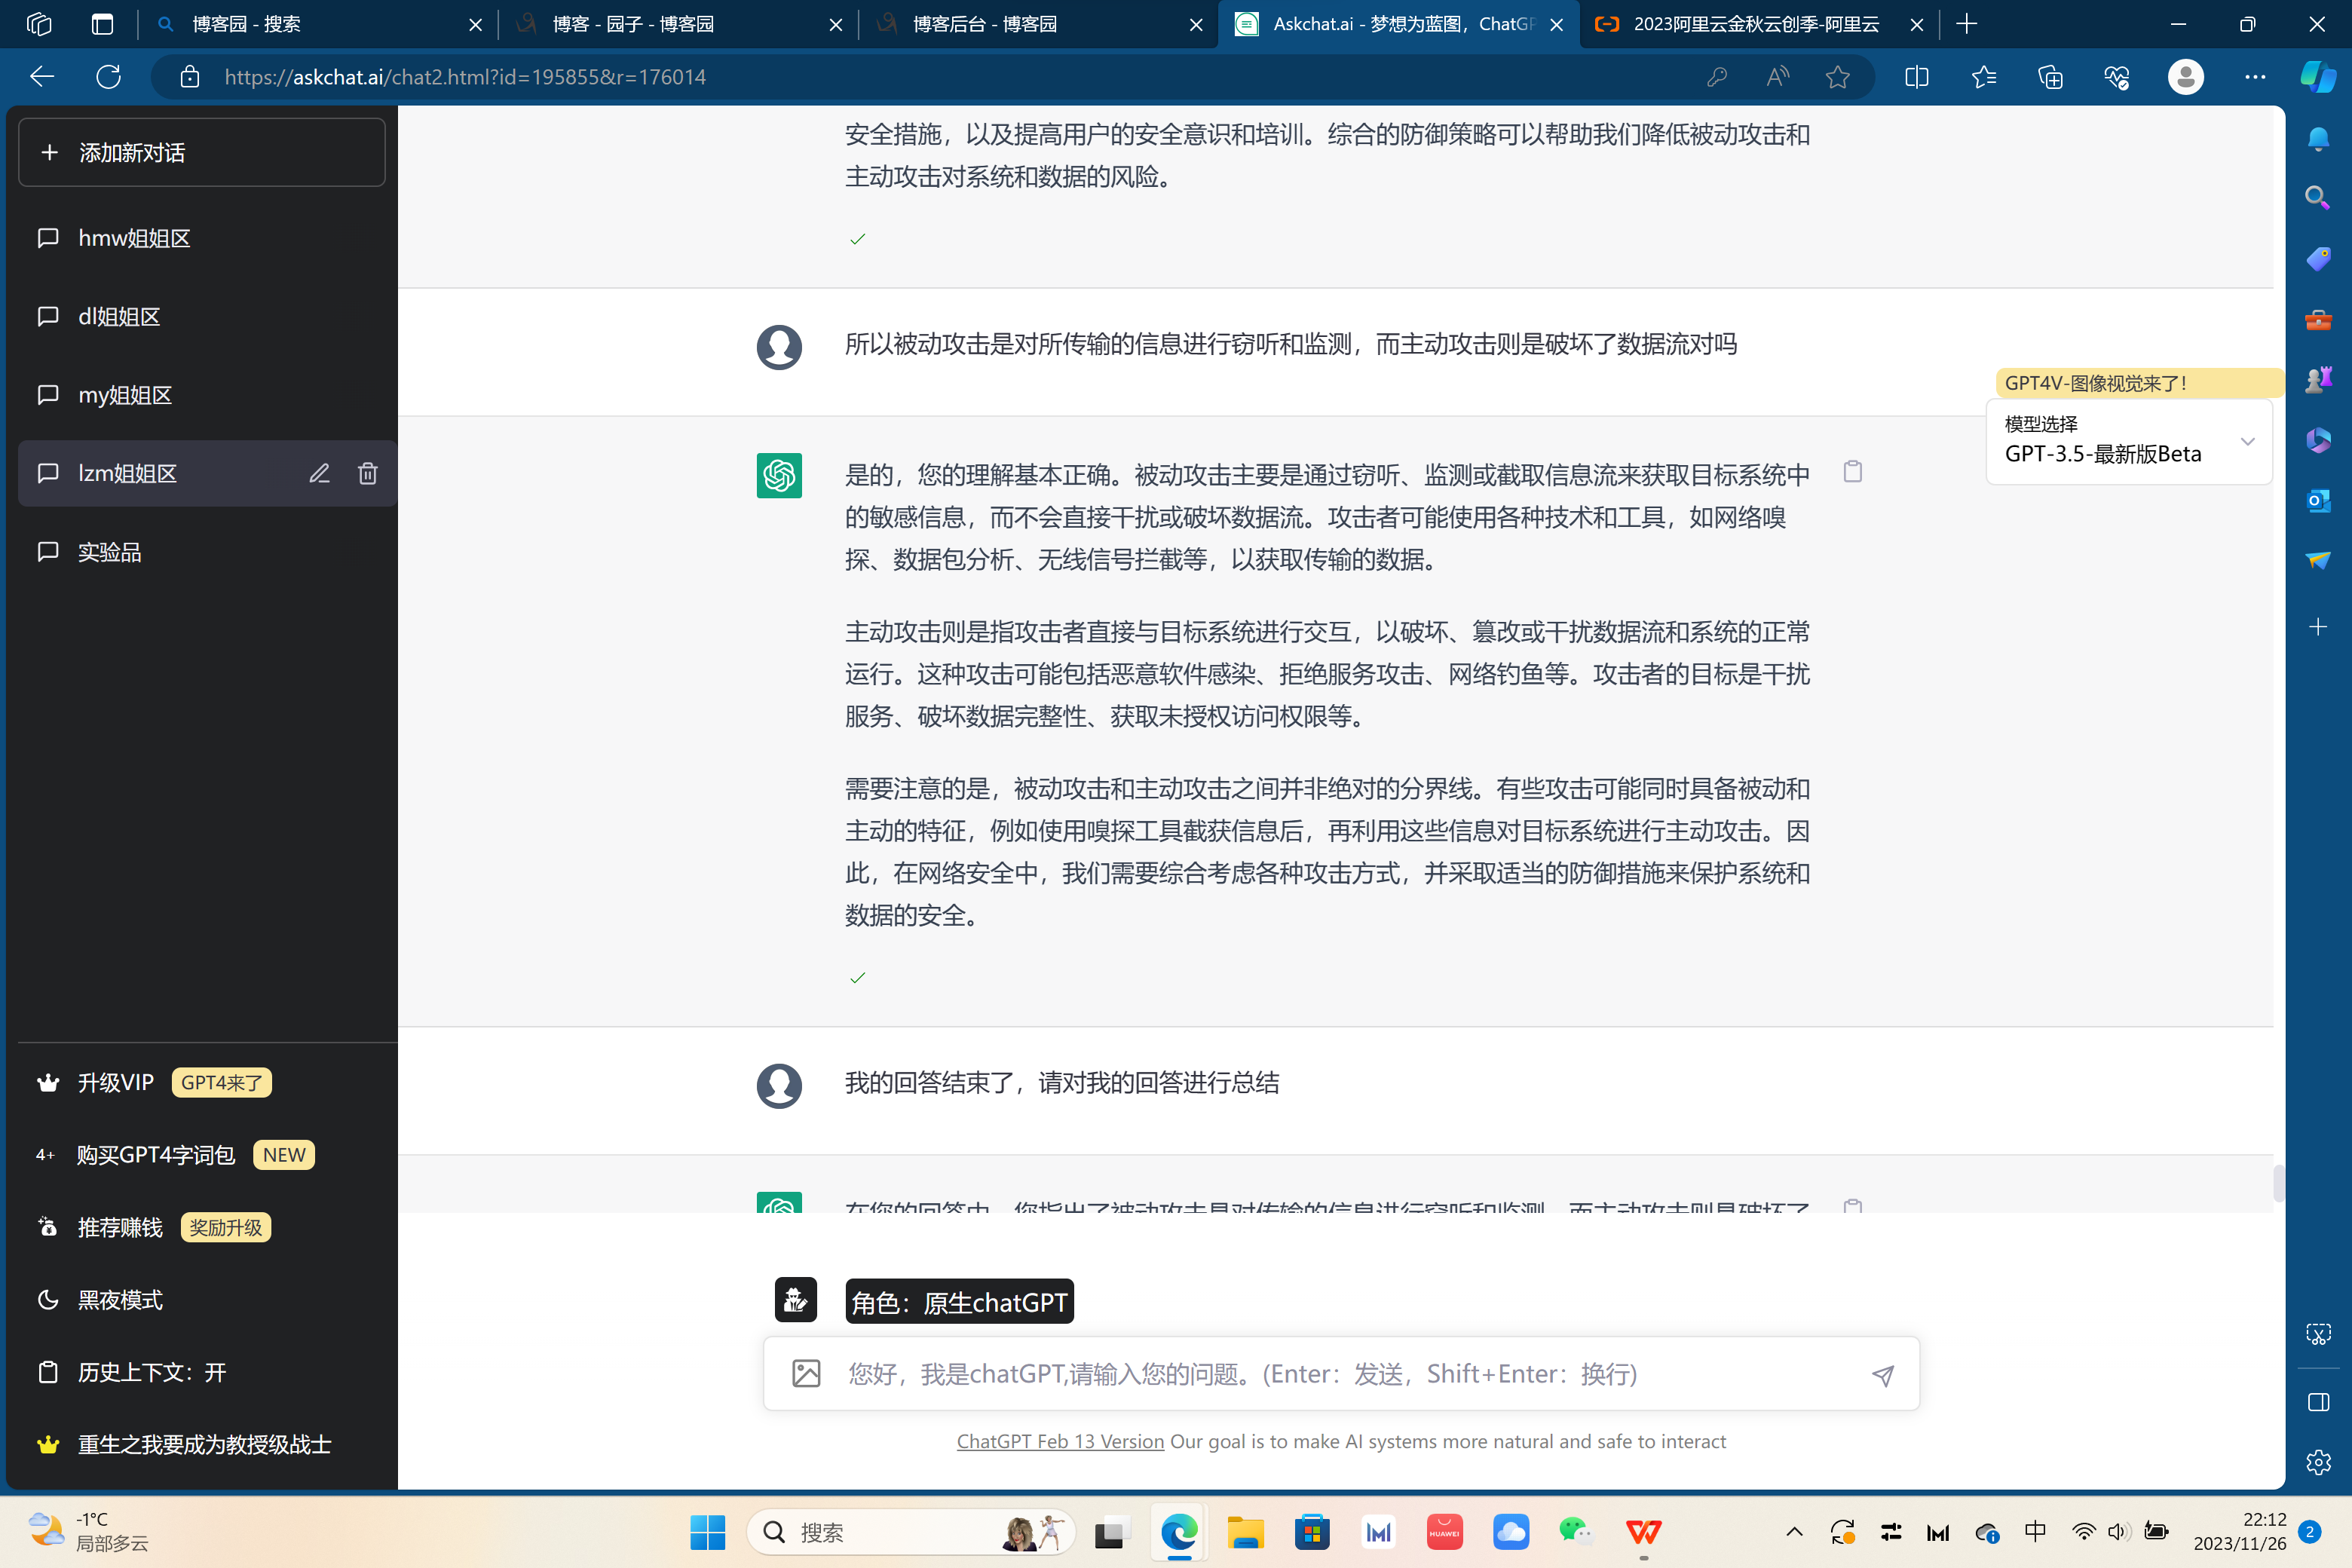
Task: Click 添加新对话 button
Action: click(x=202, y=153)
